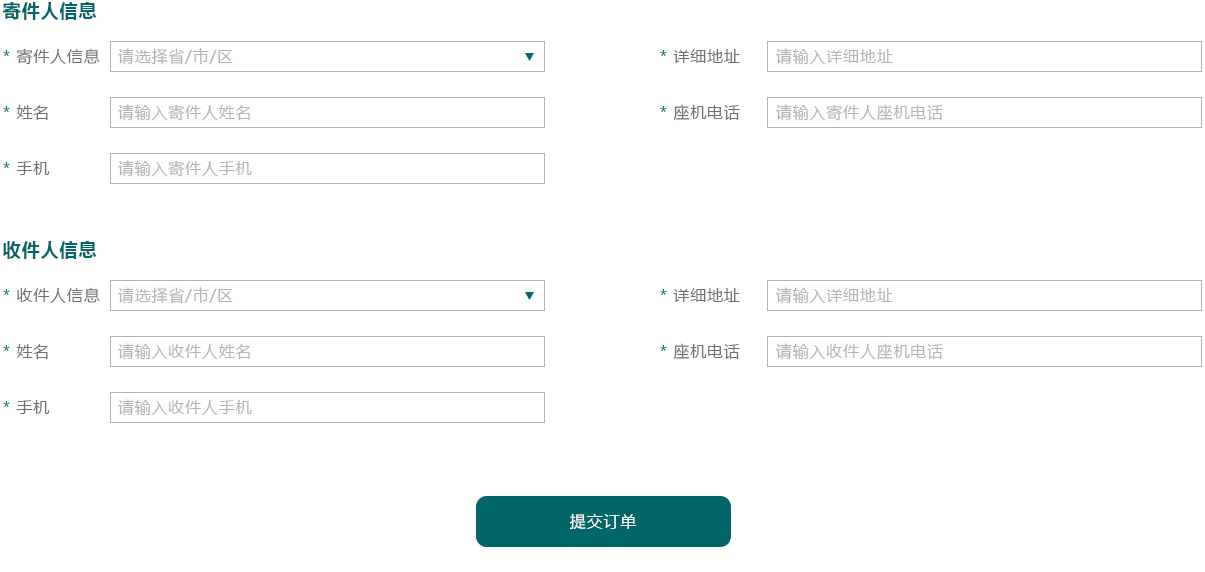The image size is (1205, 572).
Task: Click recipient section's 详细地址 label
Action: [x=706, y=296]
